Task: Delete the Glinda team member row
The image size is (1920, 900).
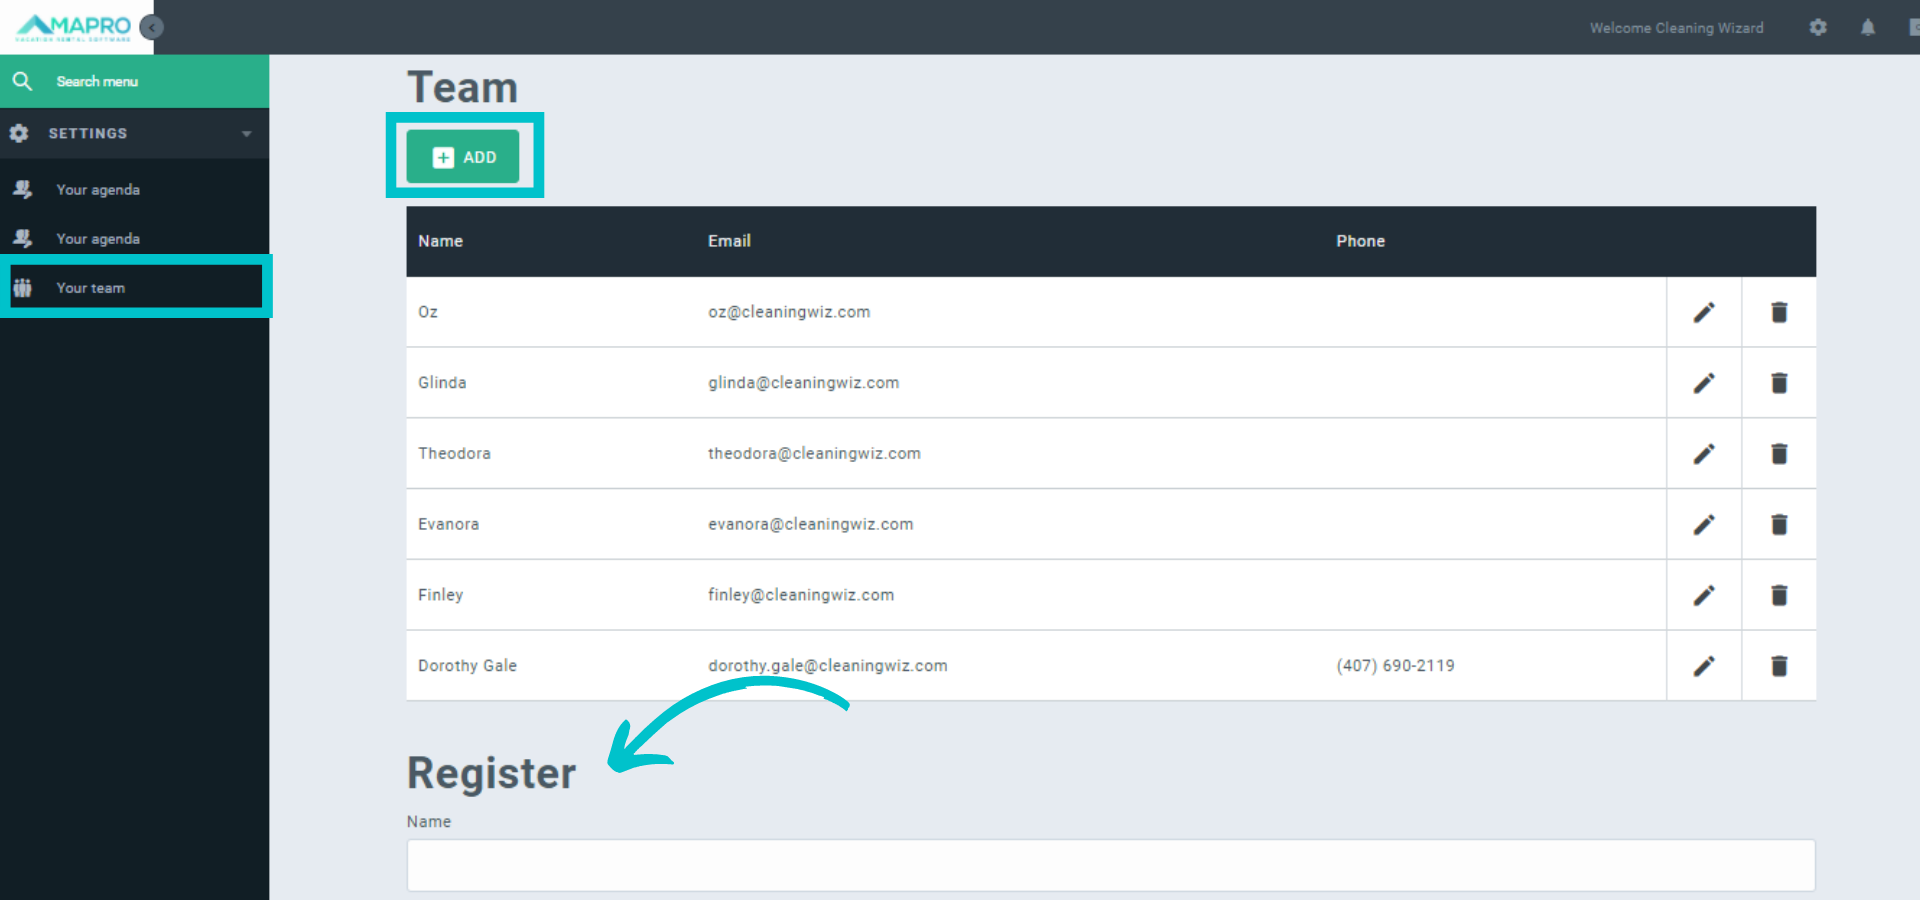Action: pos(1778,383)
